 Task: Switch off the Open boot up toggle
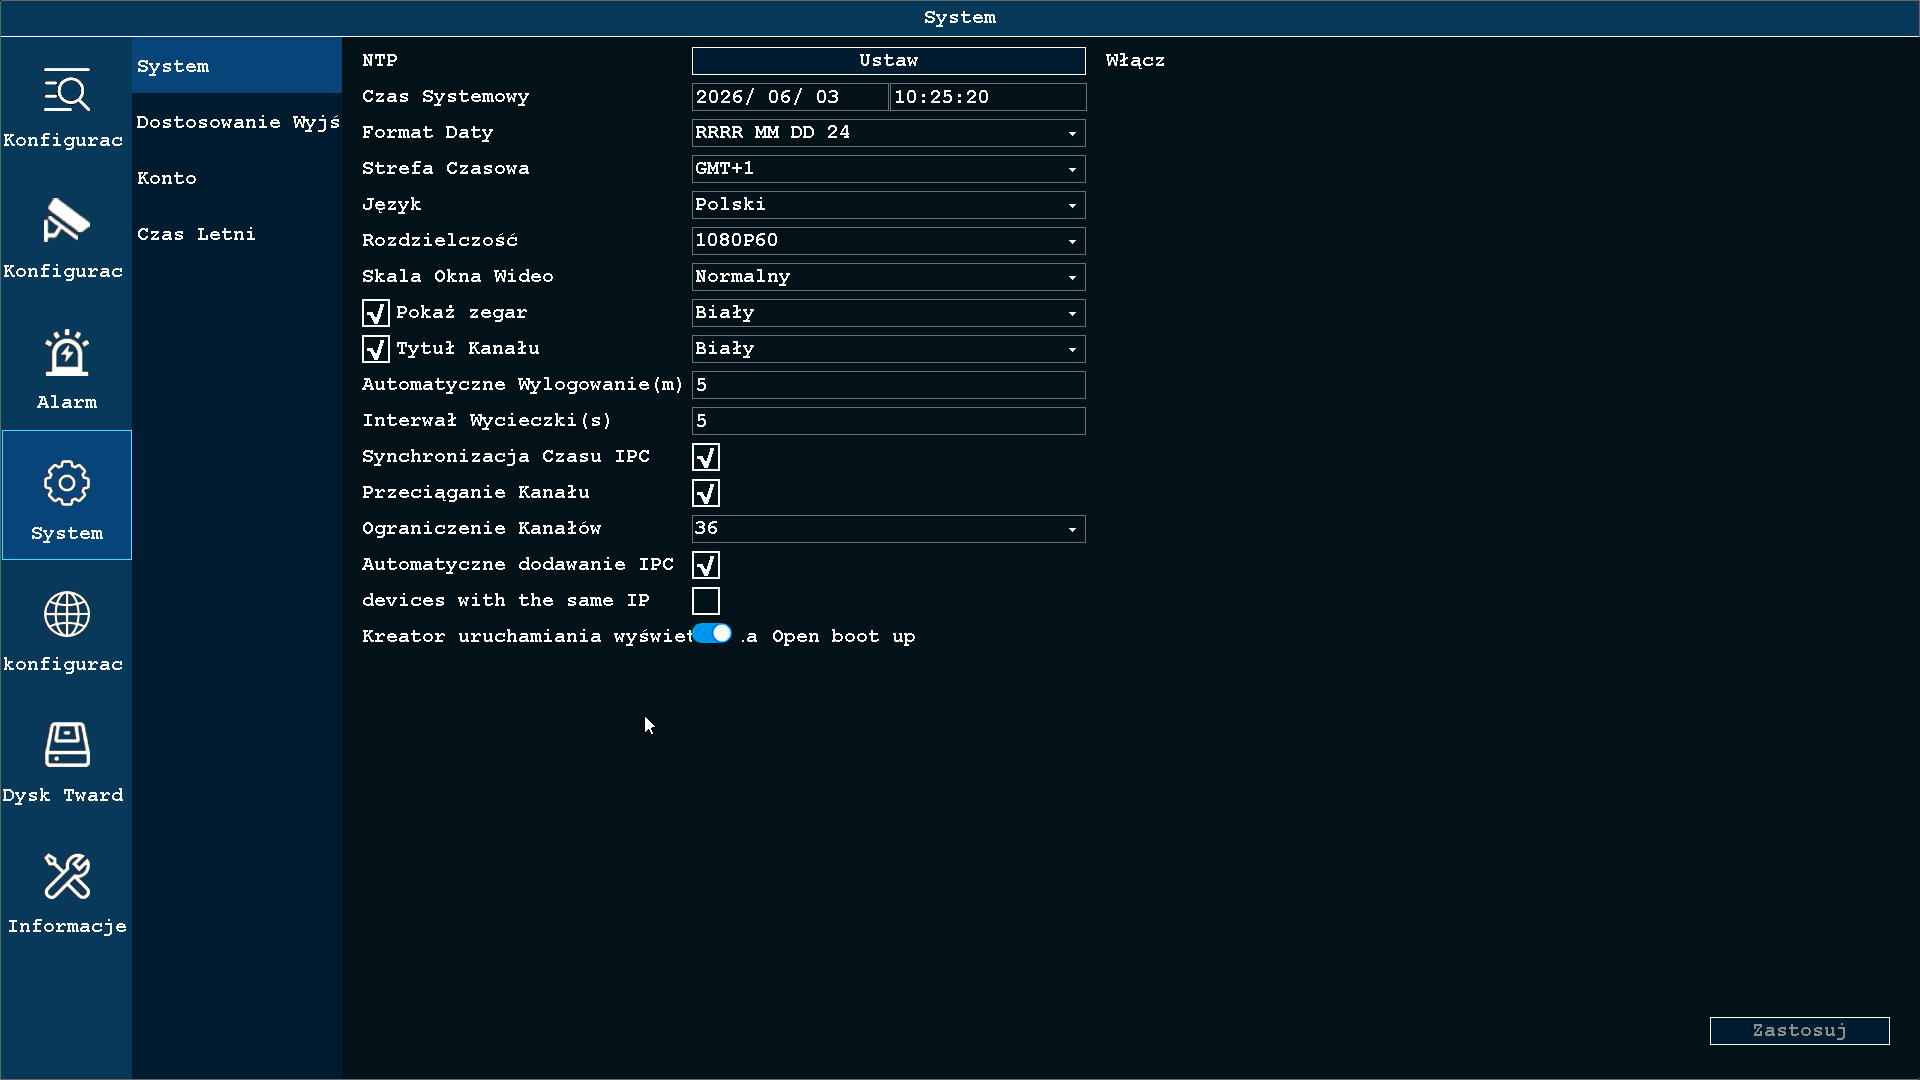[712, 634]
